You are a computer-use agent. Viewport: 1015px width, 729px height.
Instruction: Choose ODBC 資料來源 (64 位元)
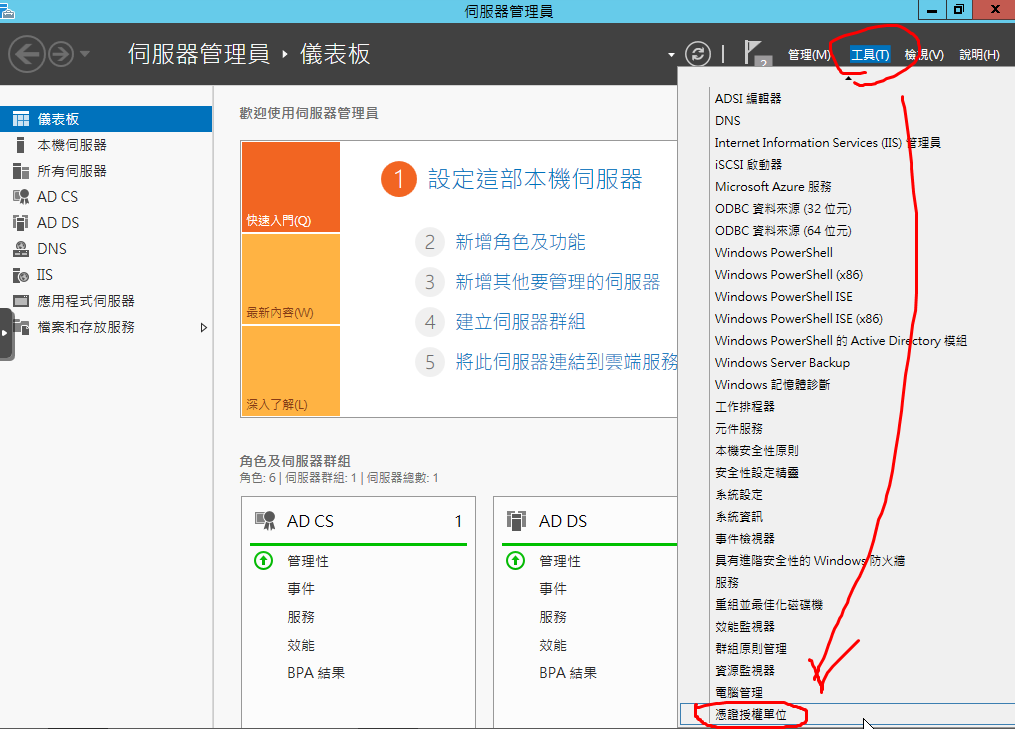pyautogui.click(x=783, y=230)
